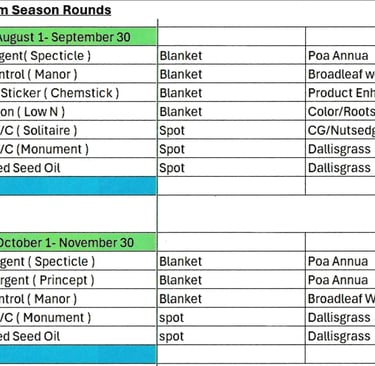Select the empty cell right of "August 1- September 30"

pos(231,37)
